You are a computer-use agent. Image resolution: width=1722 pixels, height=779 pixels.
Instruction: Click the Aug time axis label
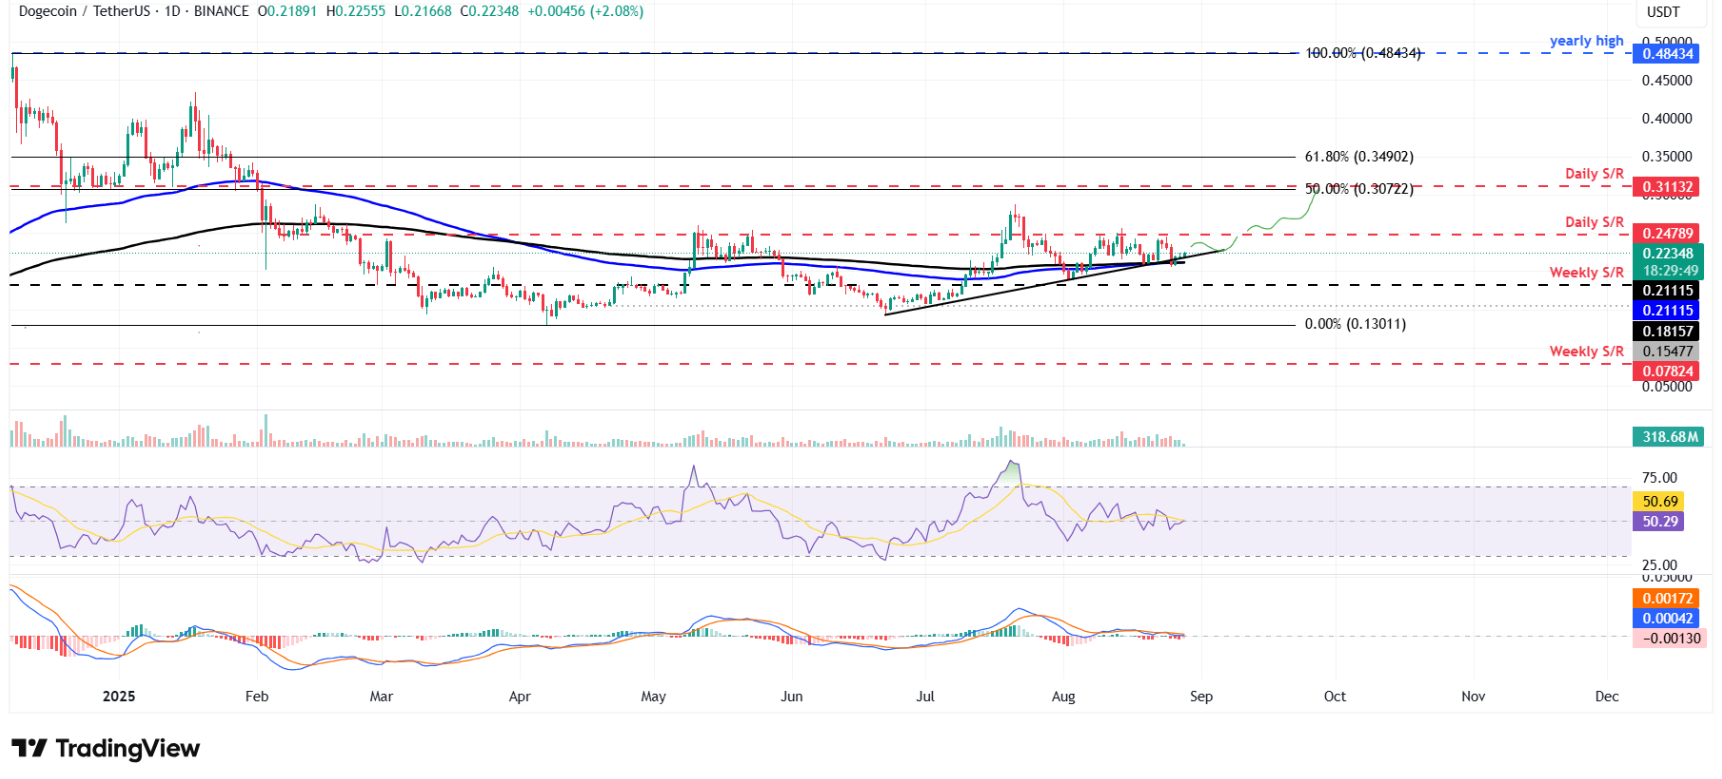tap(1063, 697)
